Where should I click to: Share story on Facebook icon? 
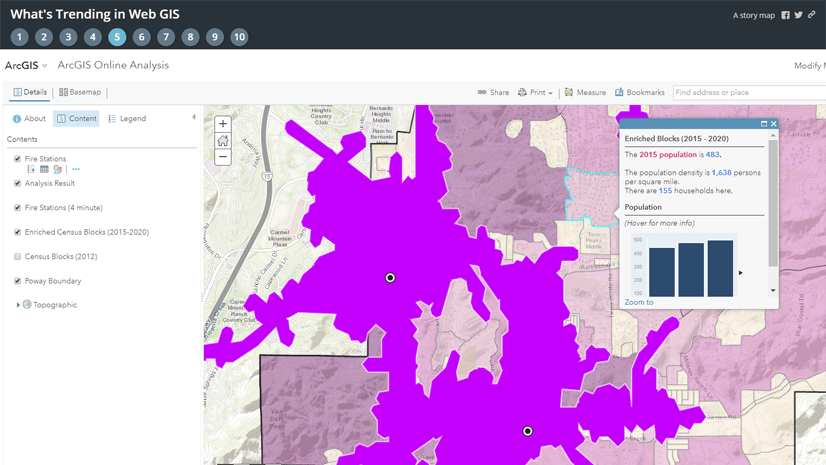785,15
